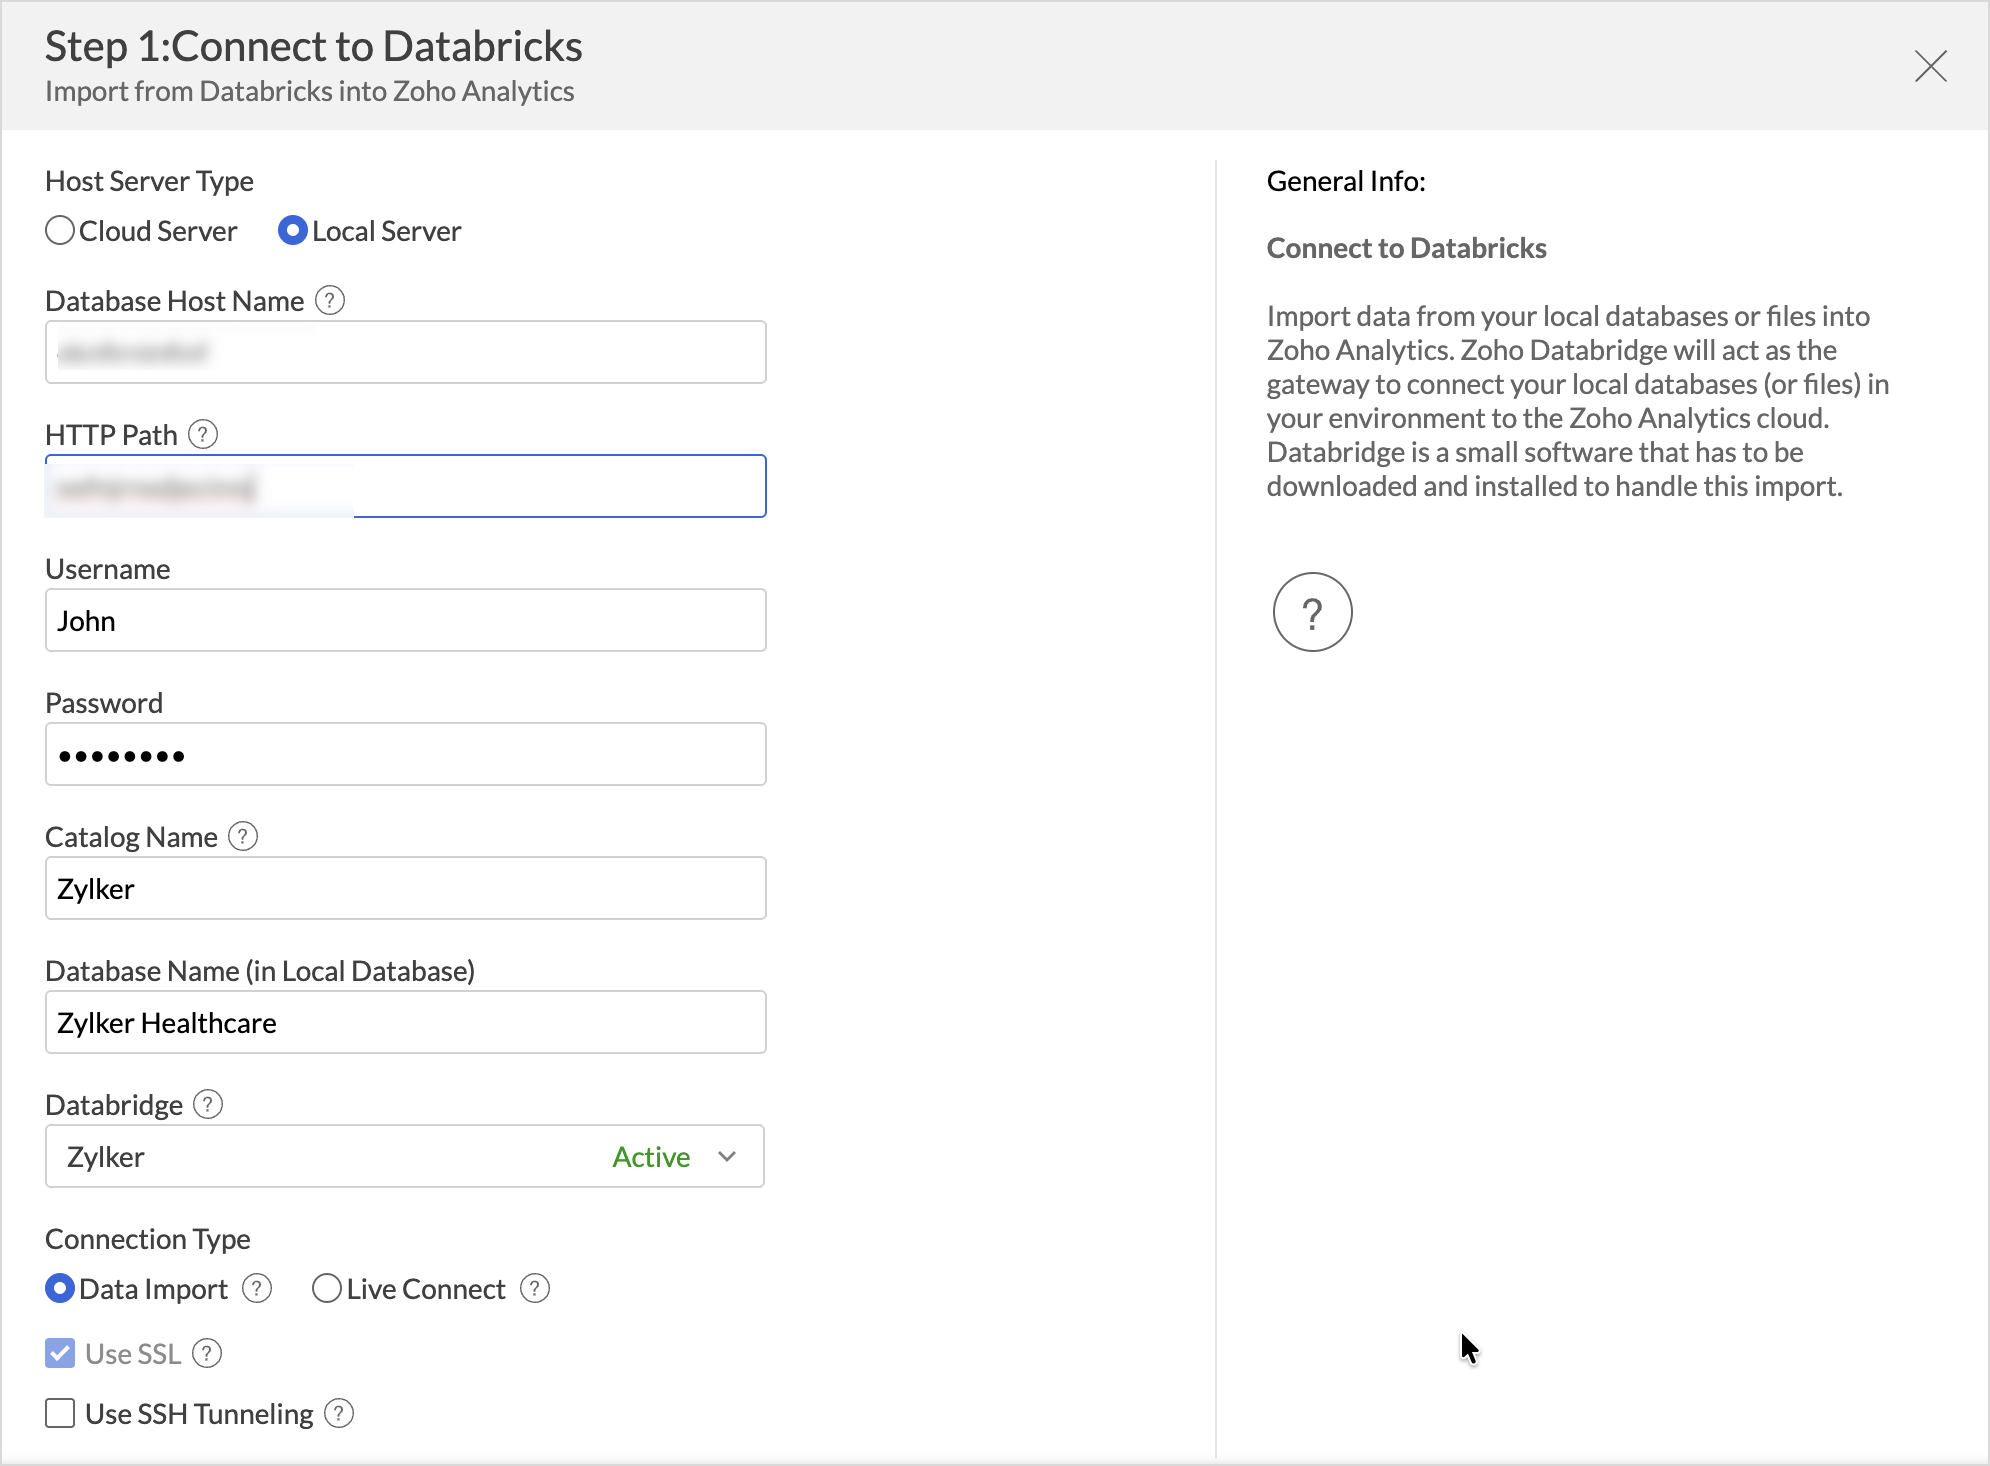Click large help circle in General Info
This screenshot has width=1990, height=1466.
pyautogui.click(x=1312, y=612)
